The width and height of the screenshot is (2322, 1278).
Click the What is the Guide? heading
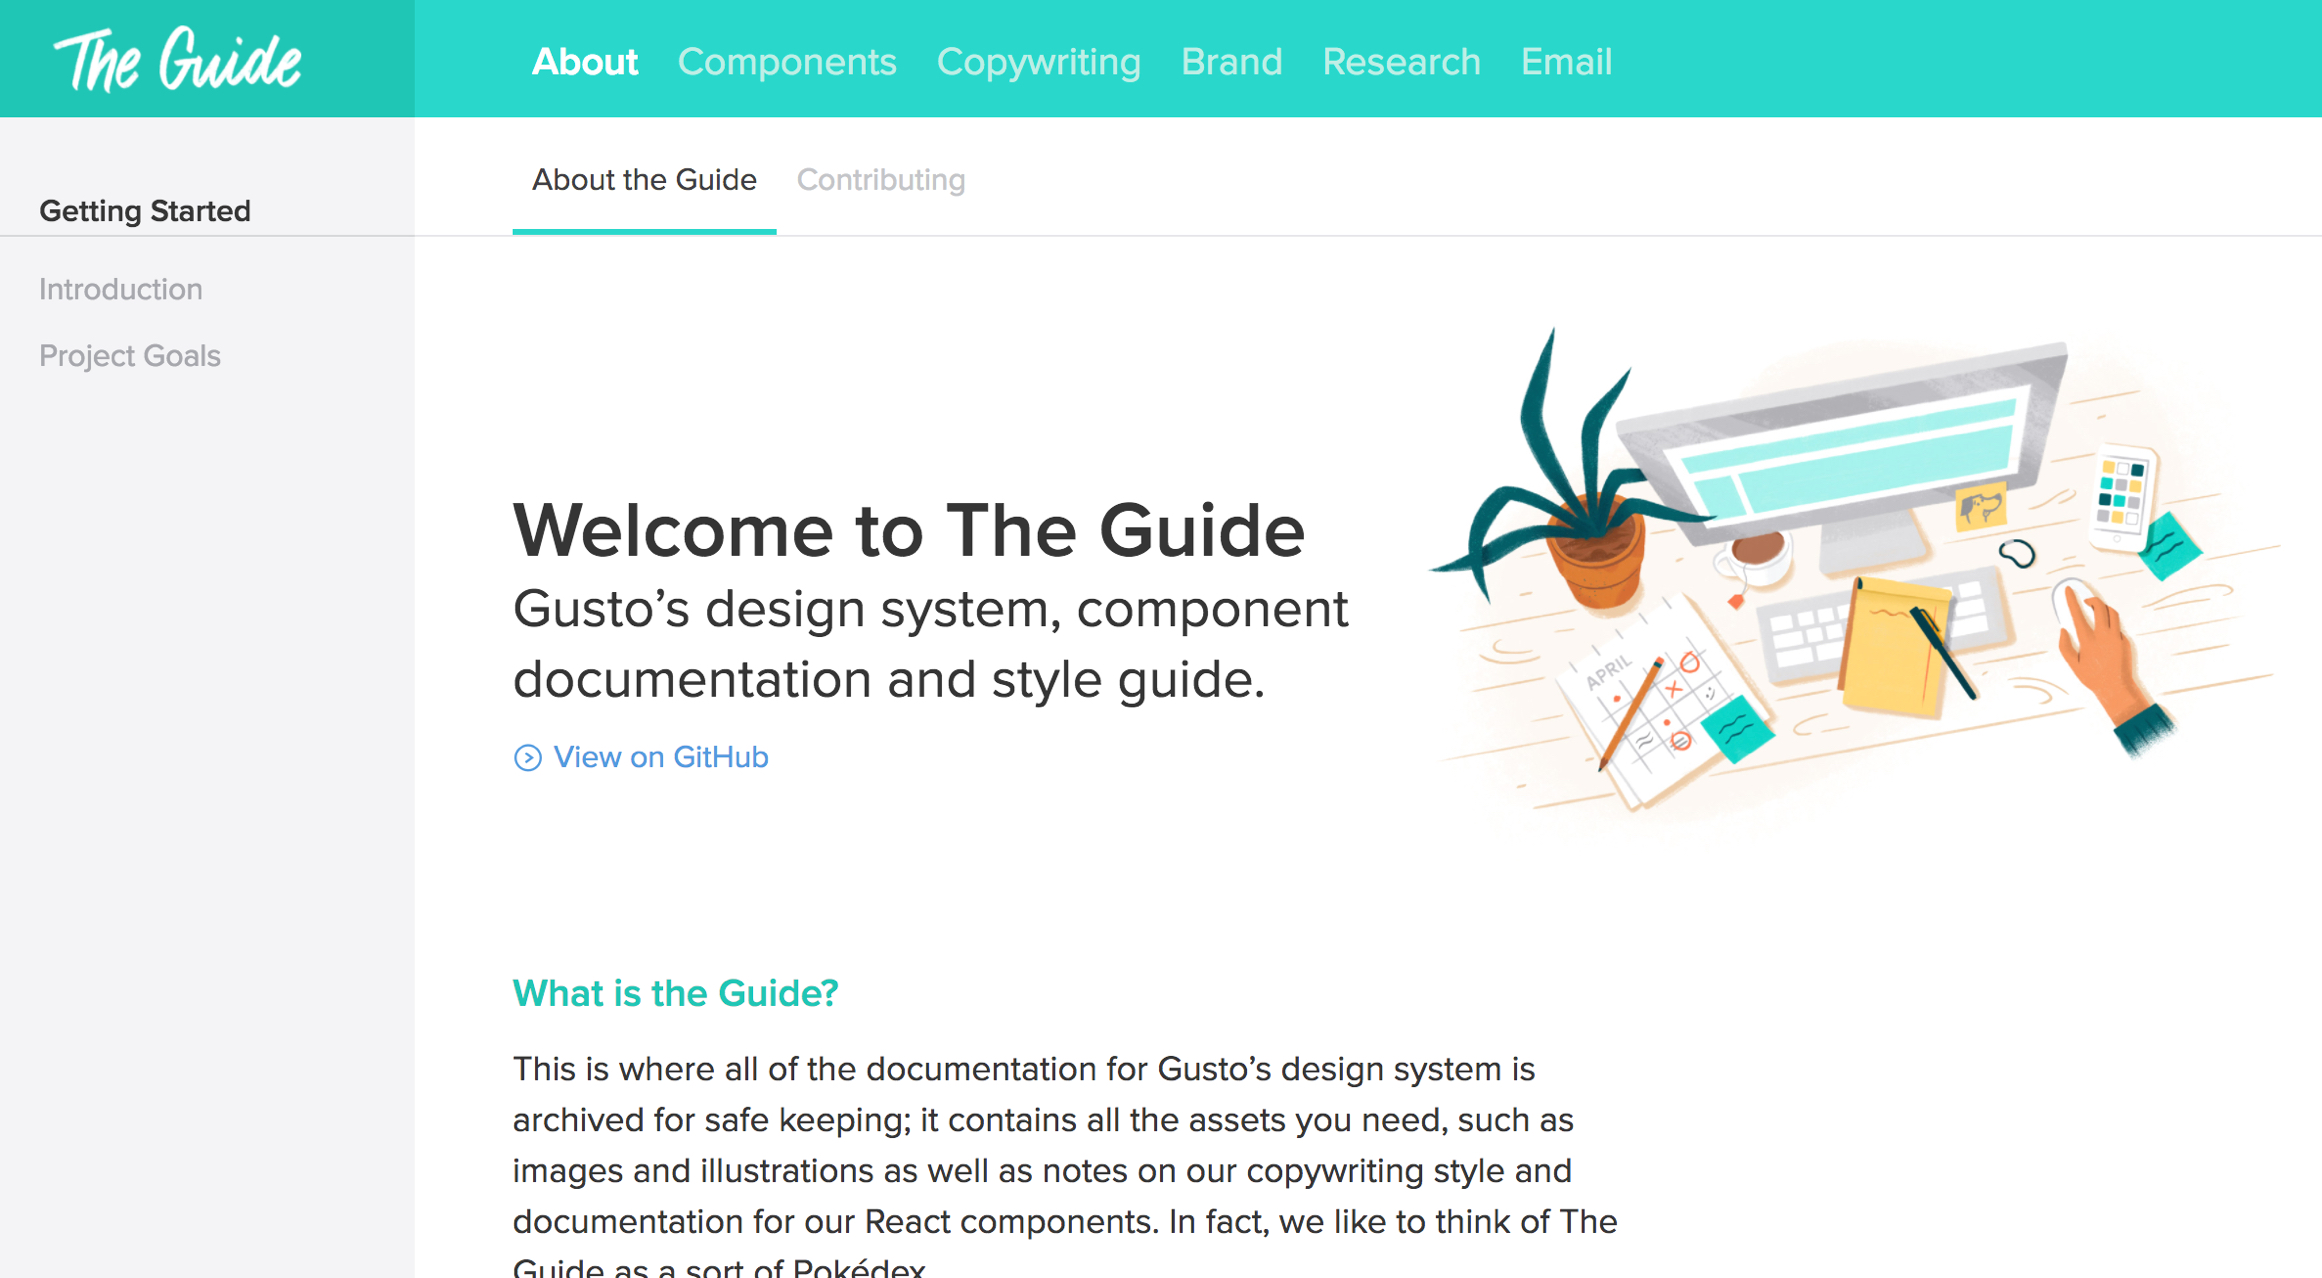675,993
